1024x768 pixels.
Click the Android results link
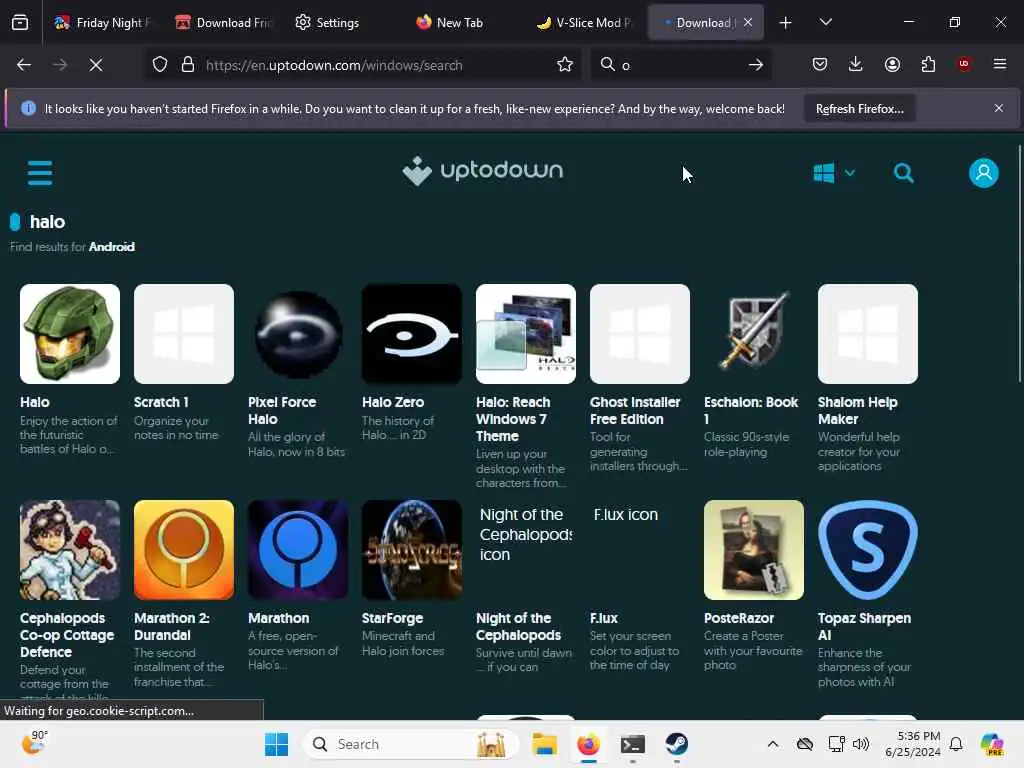(x=112, y=247)
